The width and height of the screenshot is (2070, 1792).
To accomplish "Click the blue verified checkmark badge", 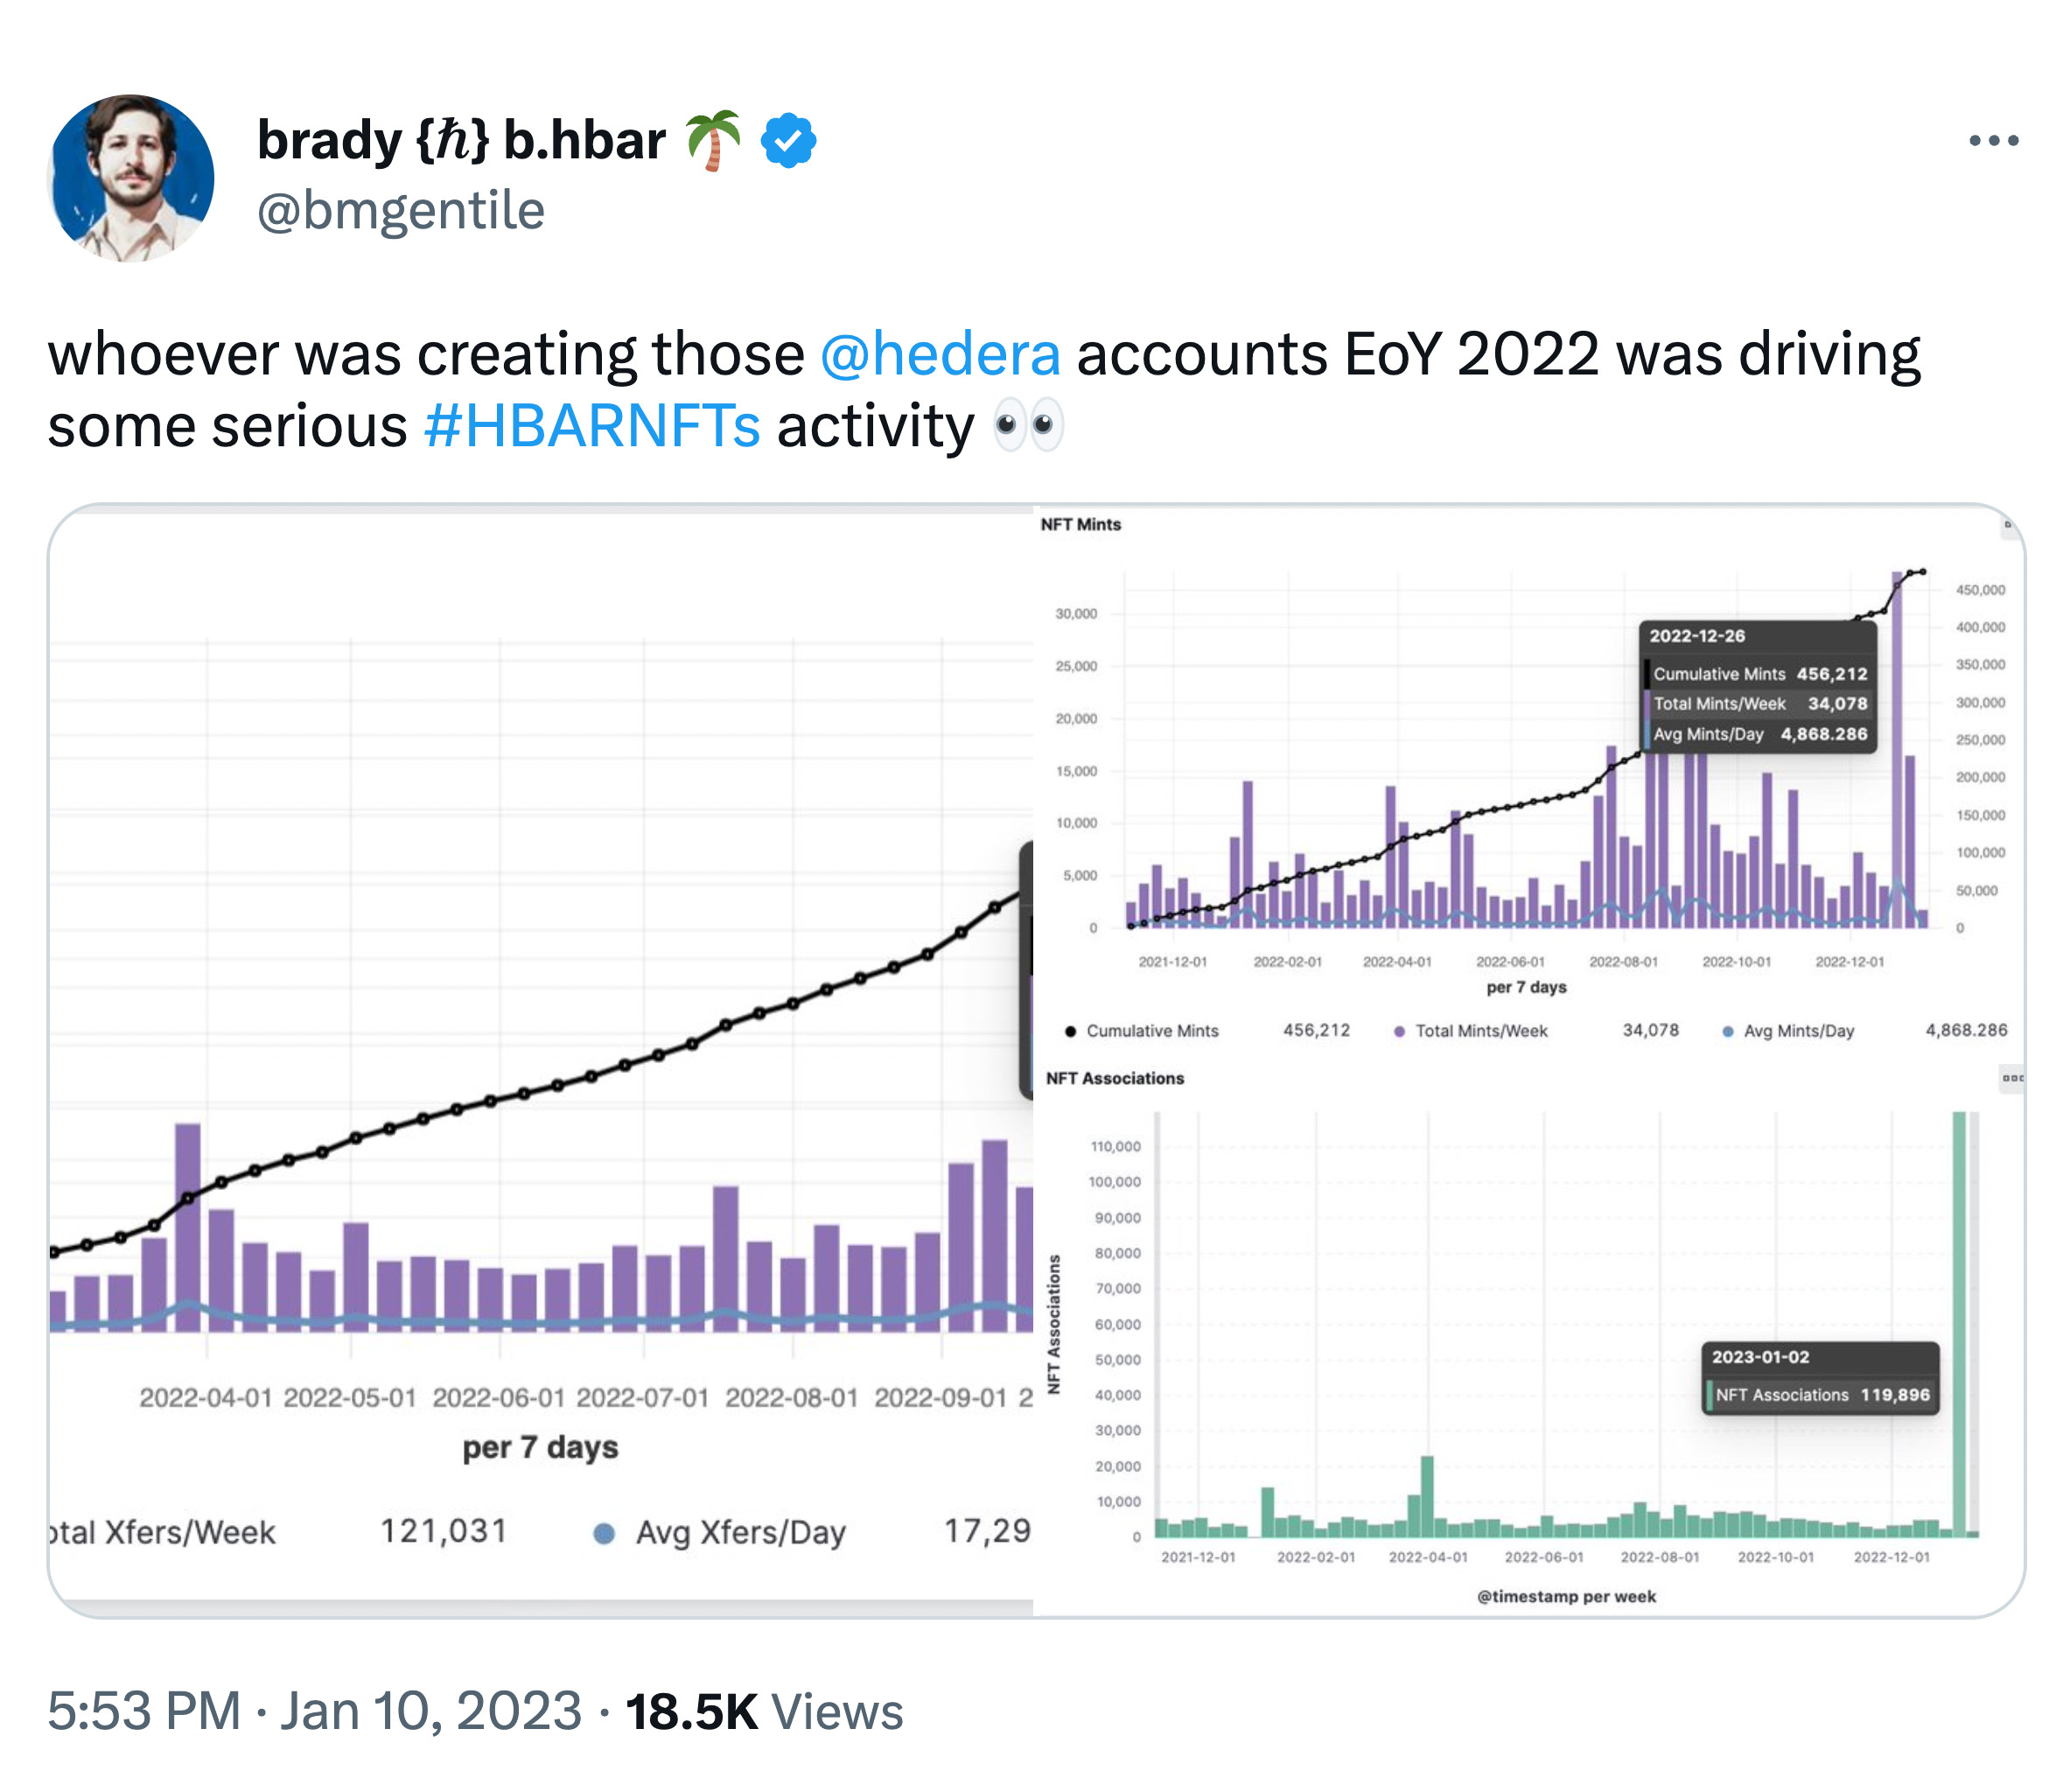I will 788,141.
